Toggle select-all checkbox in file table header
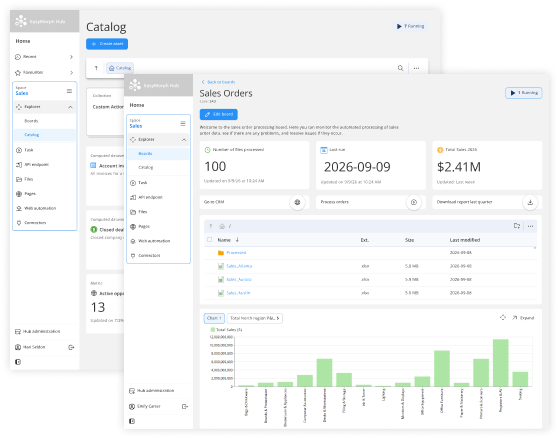Screen dimensions: 559x439 (209, 240)
